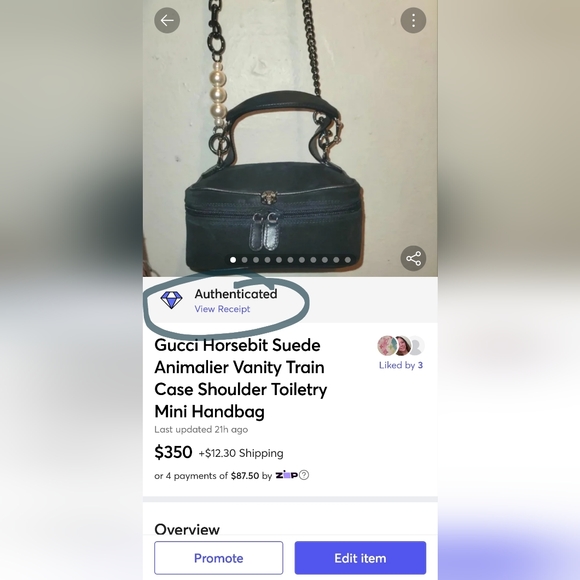Image resolution: width=580 pixels, height=580 pixels.
Task: Show the Liked by 3 list
Action: click(401, 365)
